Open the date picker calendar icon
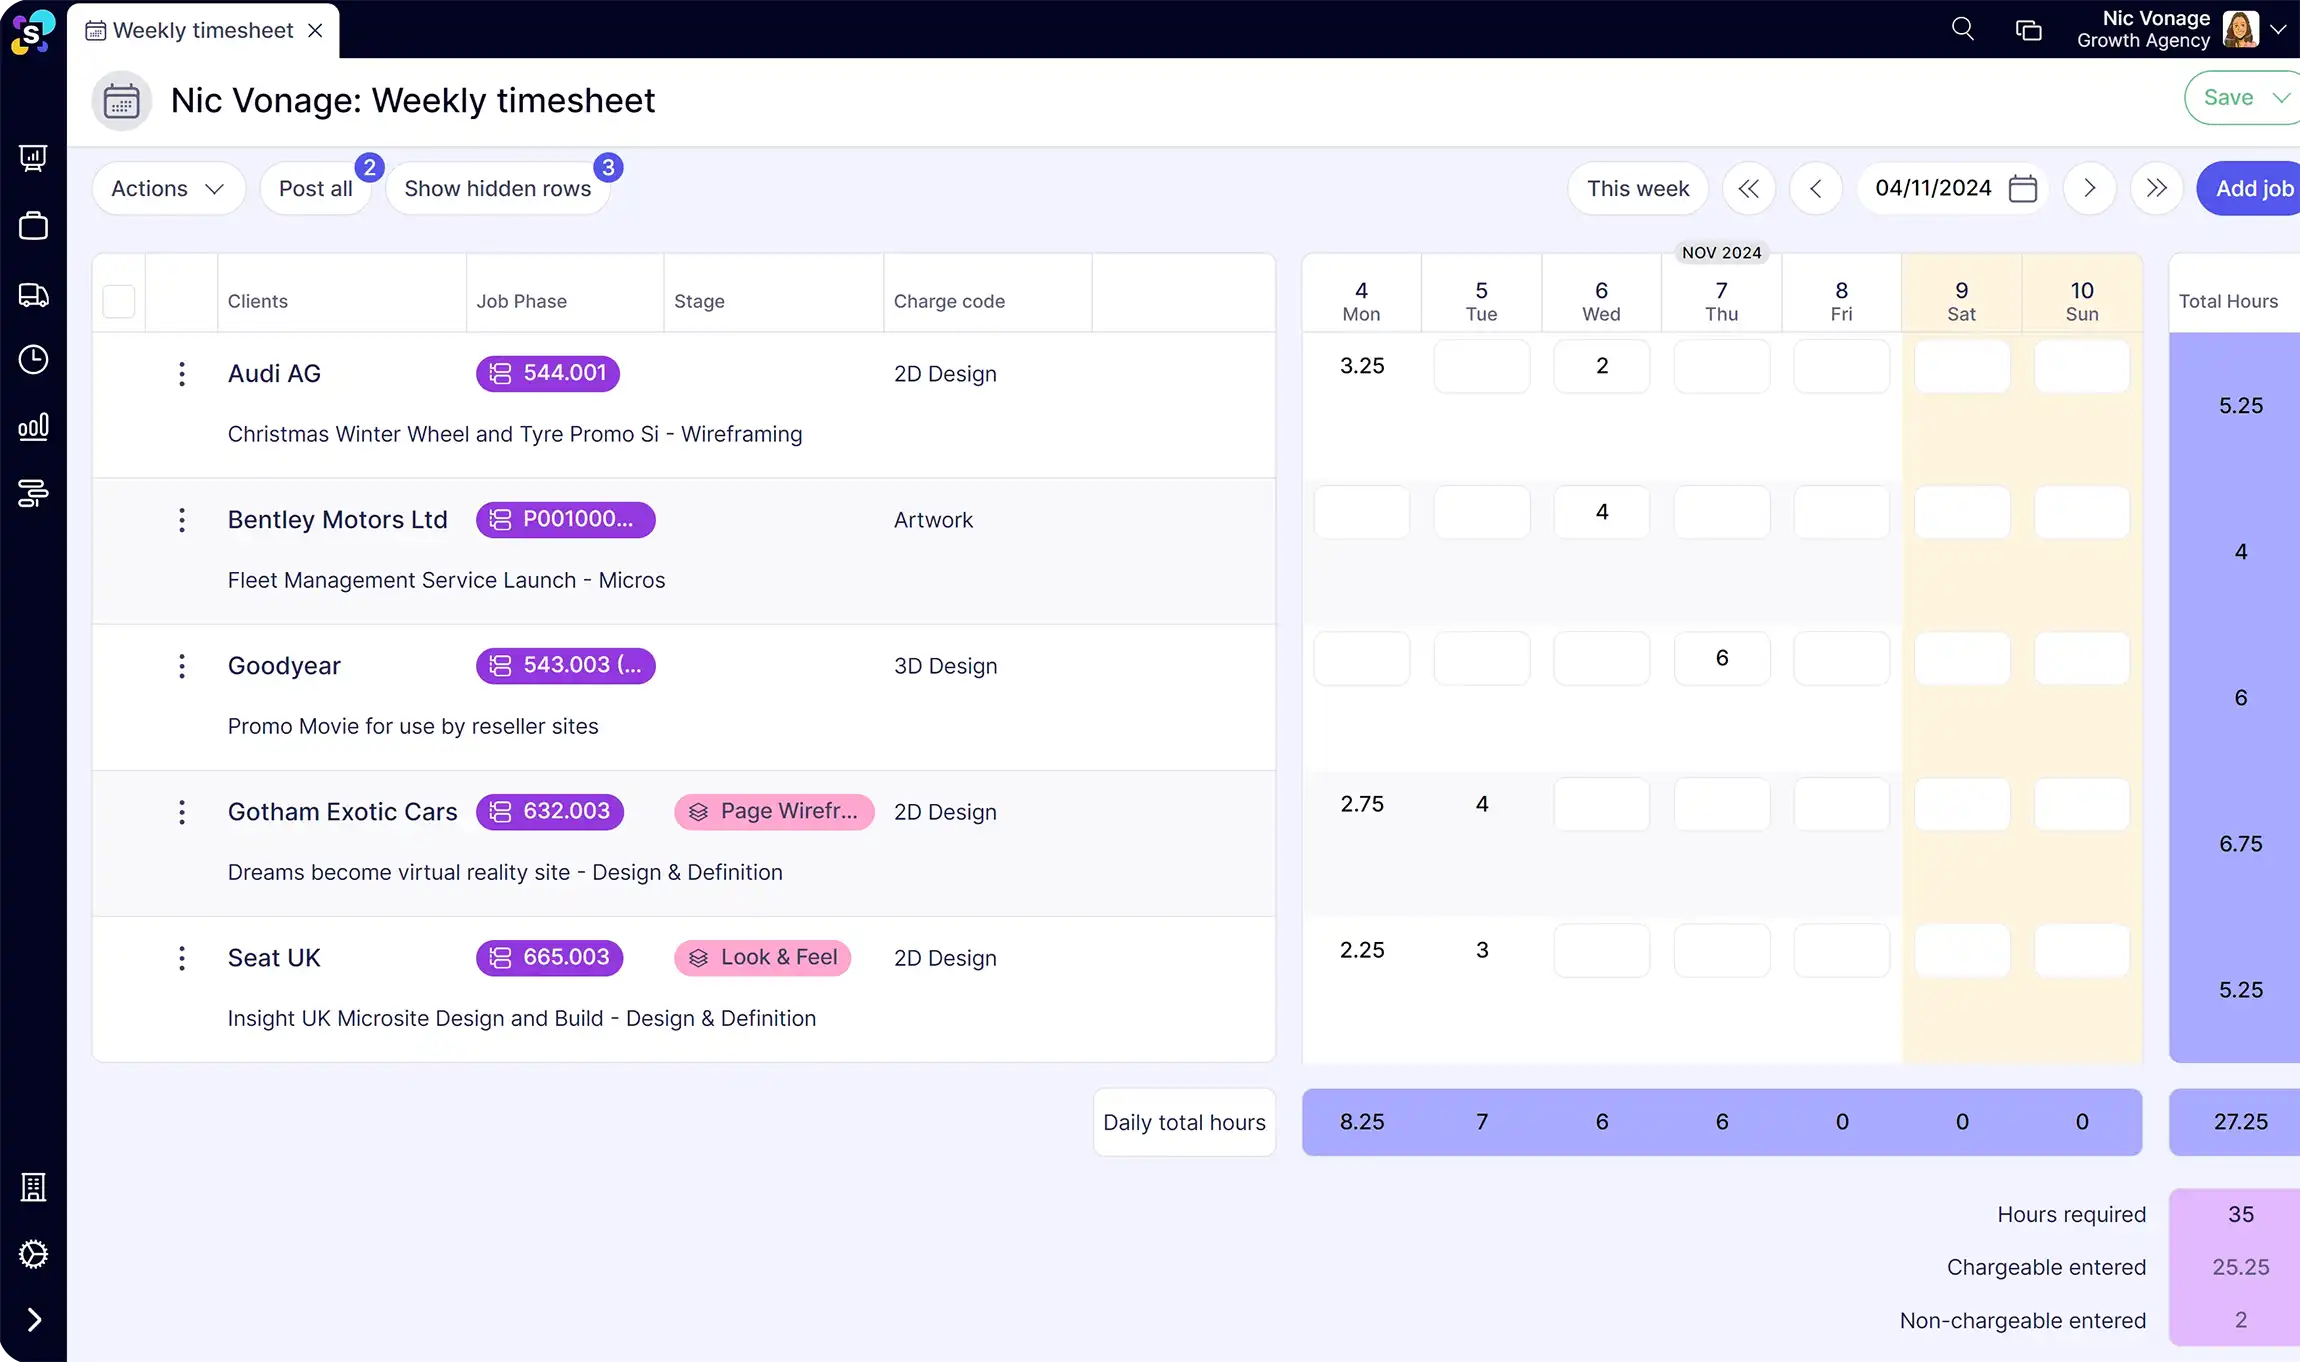 2023,188
